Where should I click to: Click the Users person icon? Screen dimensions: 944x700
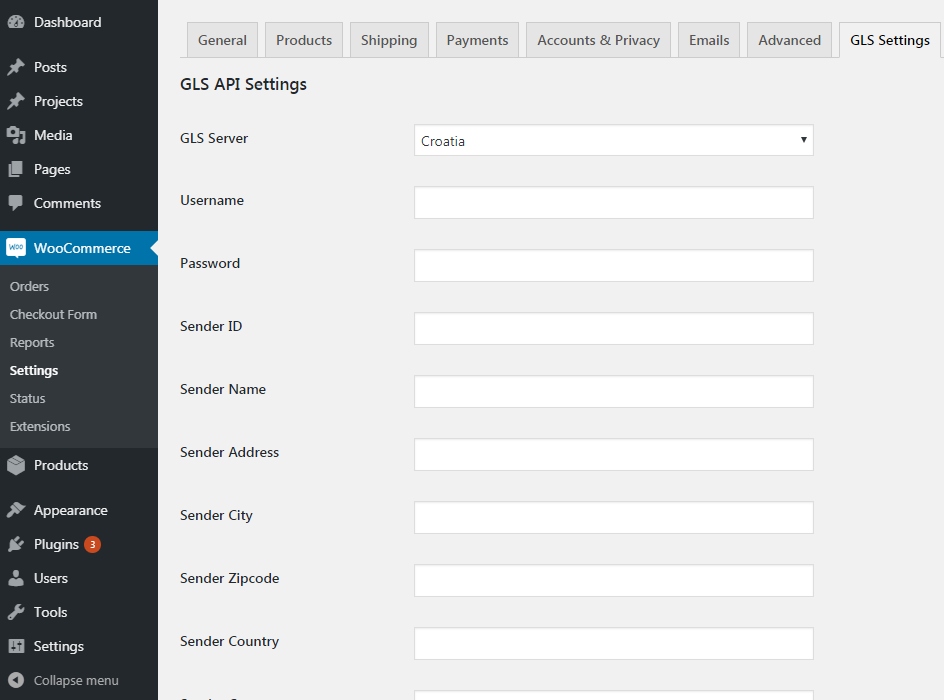16,578
